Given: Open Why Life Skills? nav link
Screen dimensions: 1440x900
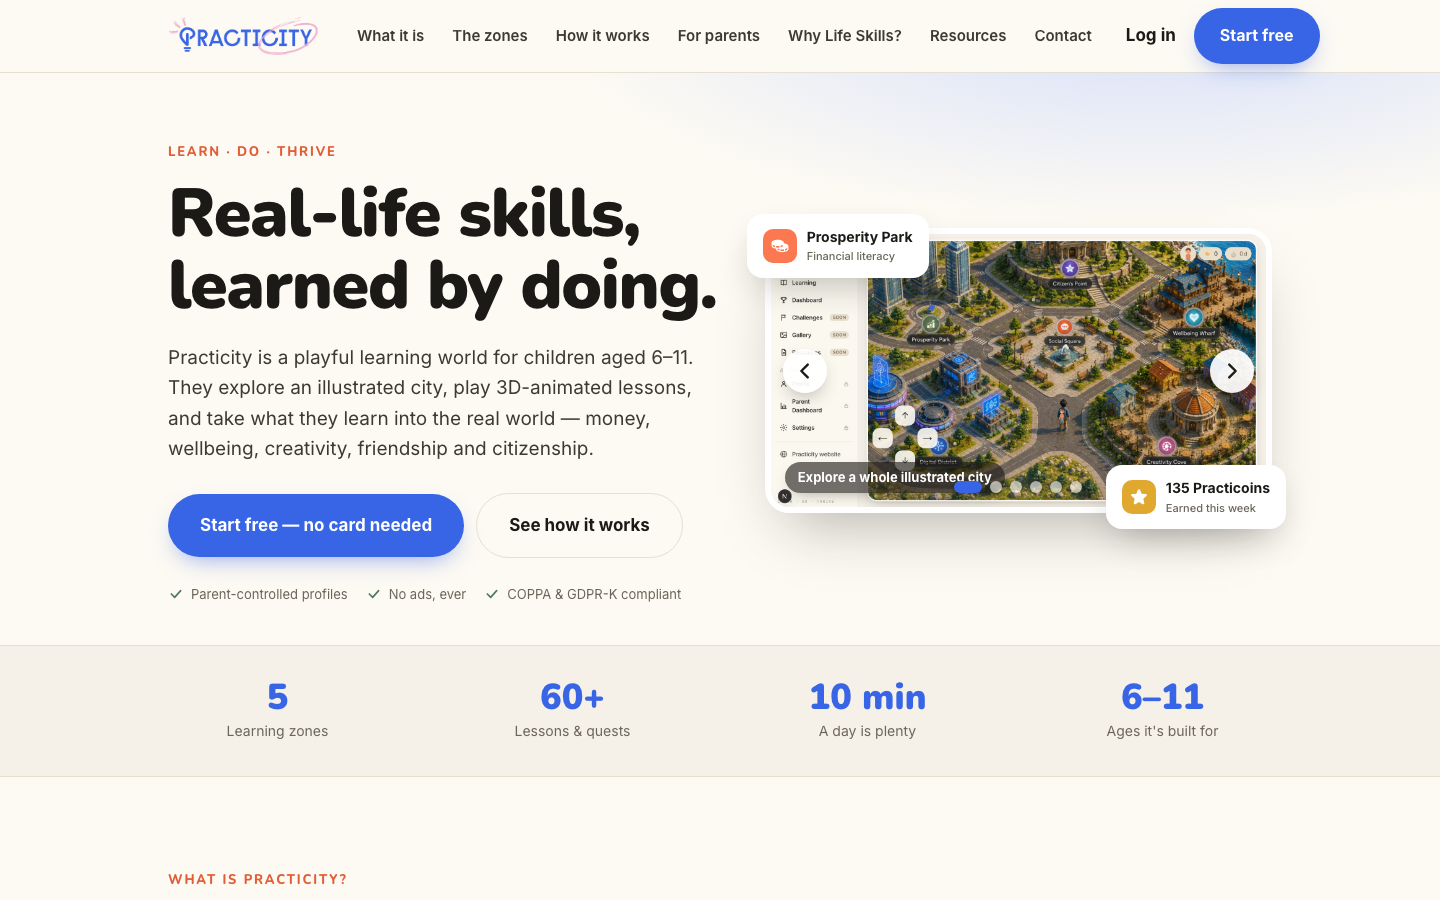Looking at the screenshot, I should 845,36.
